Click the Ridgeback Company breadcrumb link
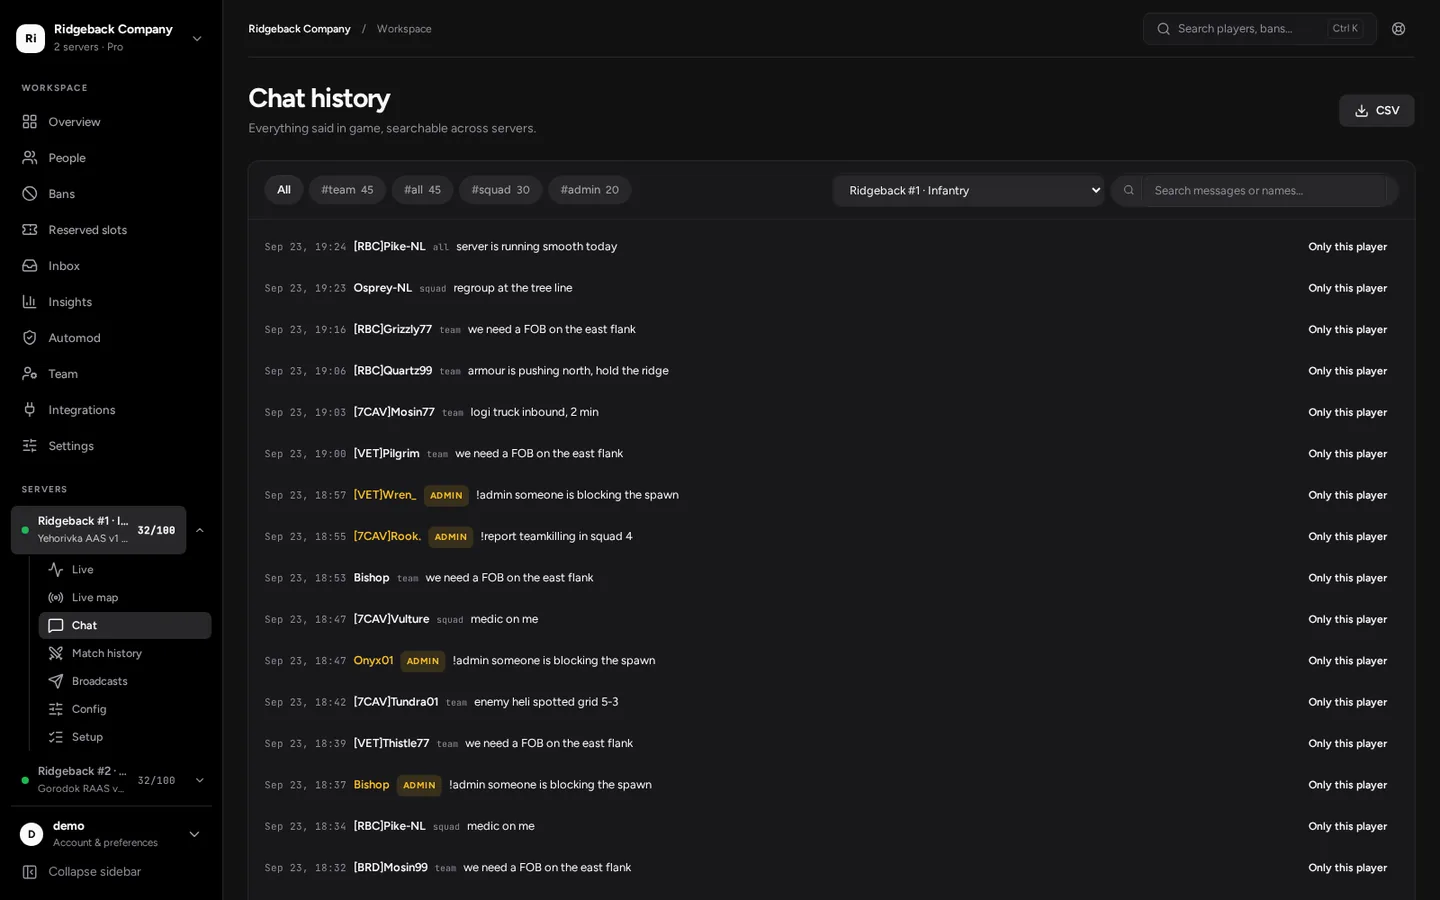The height and width of the screenshot is (900, 1440). coord(299,29)
